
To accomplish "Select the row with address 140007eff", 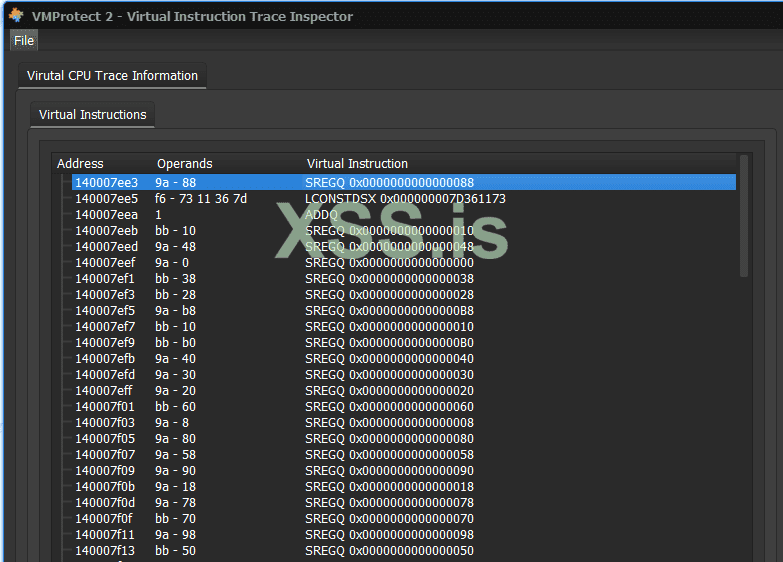I will 403,390.
